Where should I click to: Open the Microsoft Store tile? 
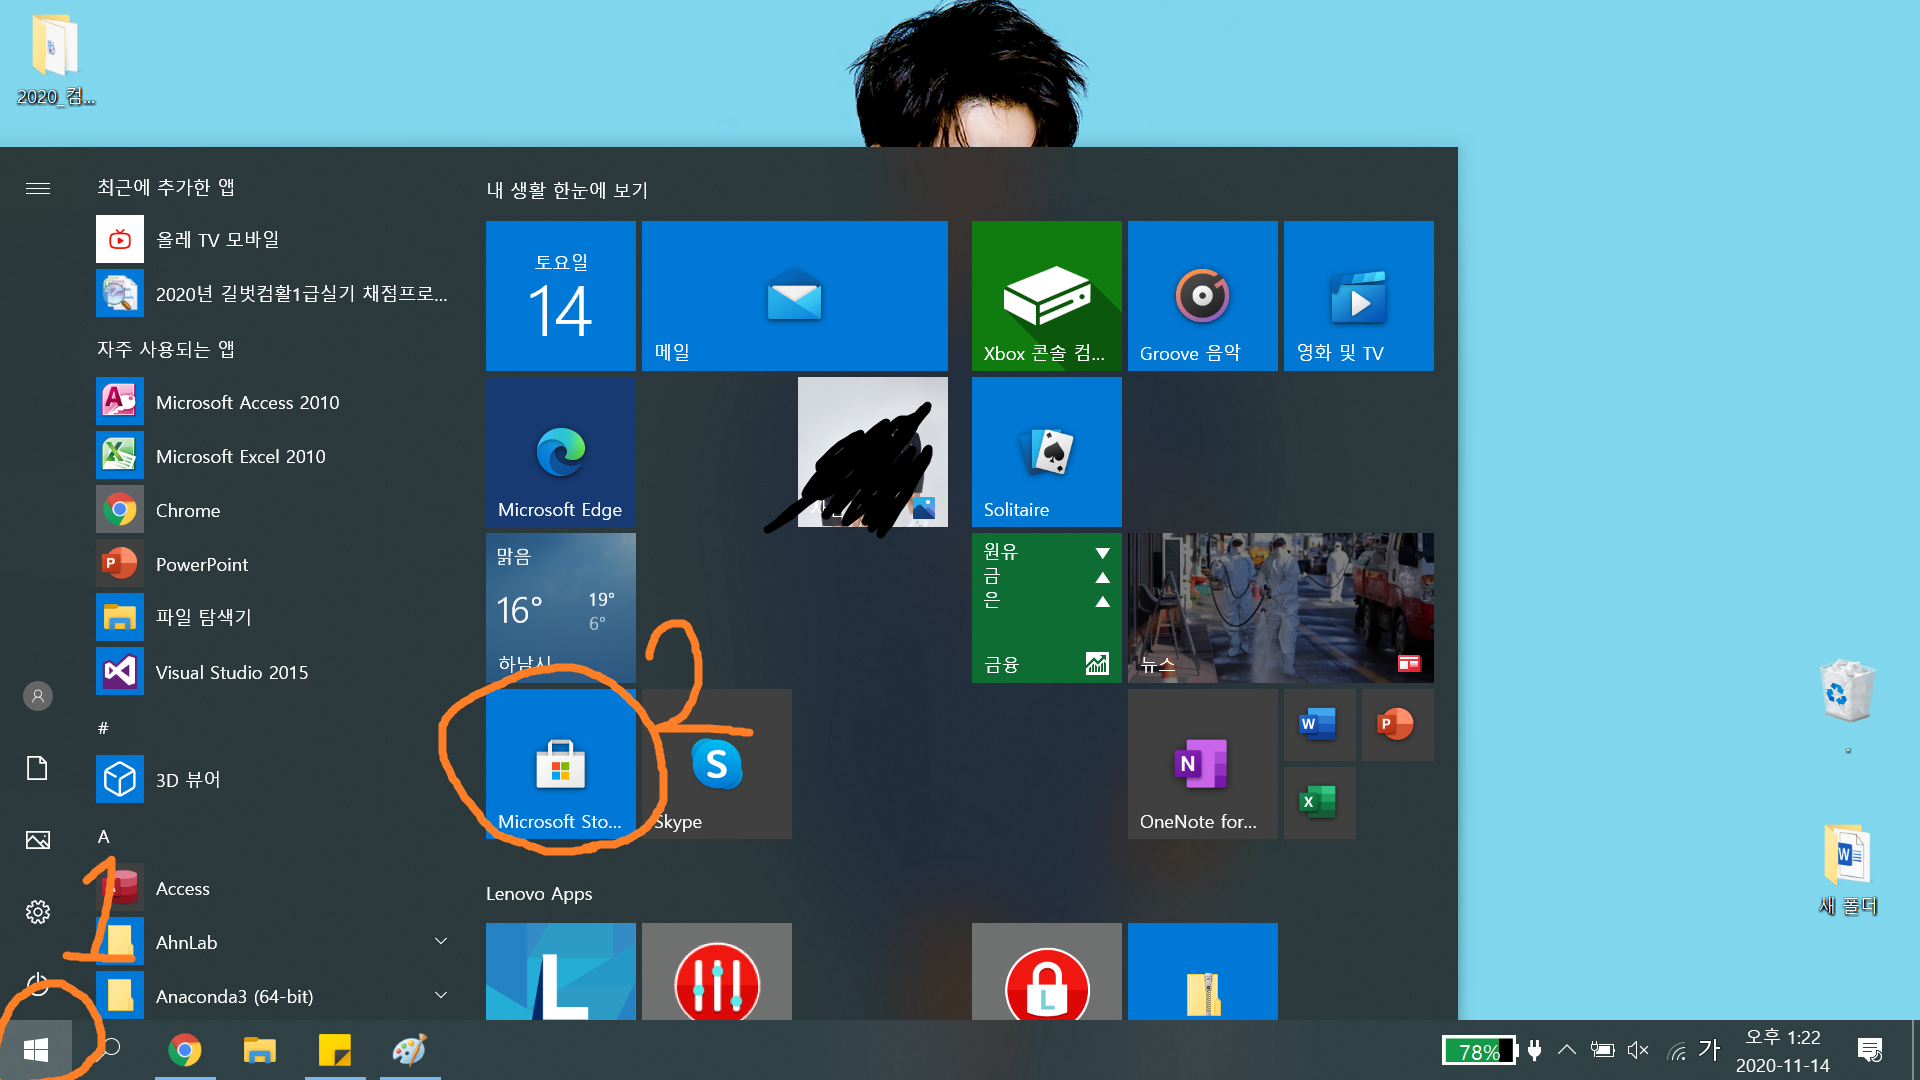pyautogui.click(x=561, y=764)
